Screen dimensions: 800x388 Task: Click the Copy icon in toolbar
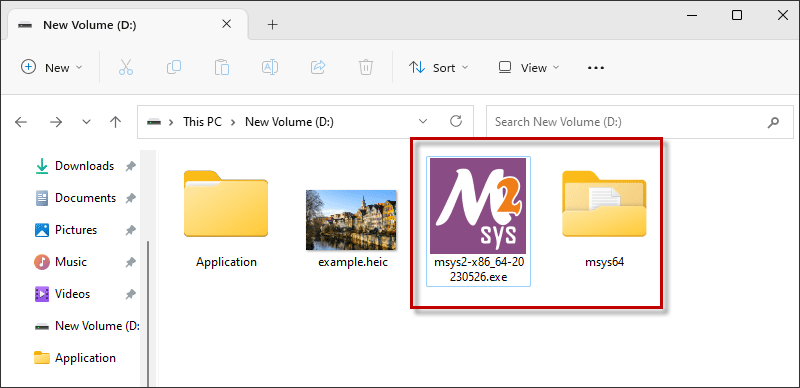pyautogui.click(x=174, y=67)
